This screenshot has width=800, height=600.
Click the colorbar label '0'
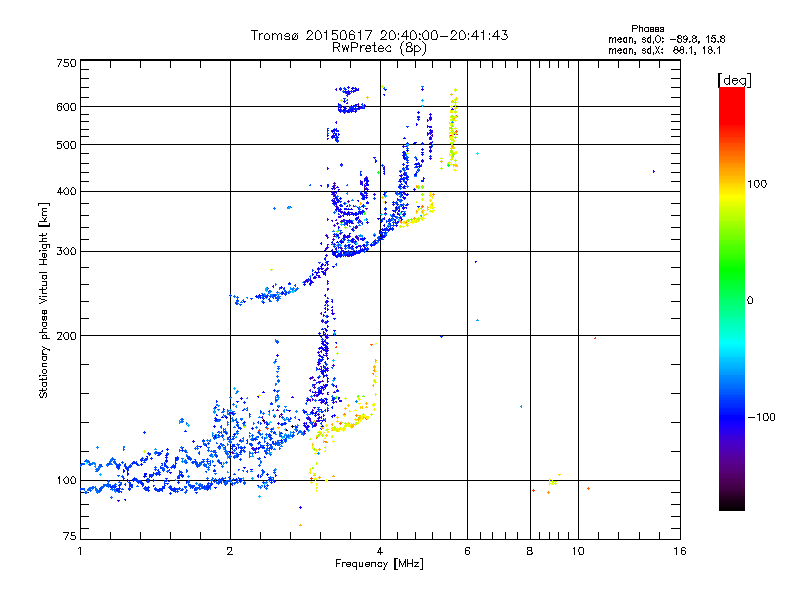[x=750, y=301]
